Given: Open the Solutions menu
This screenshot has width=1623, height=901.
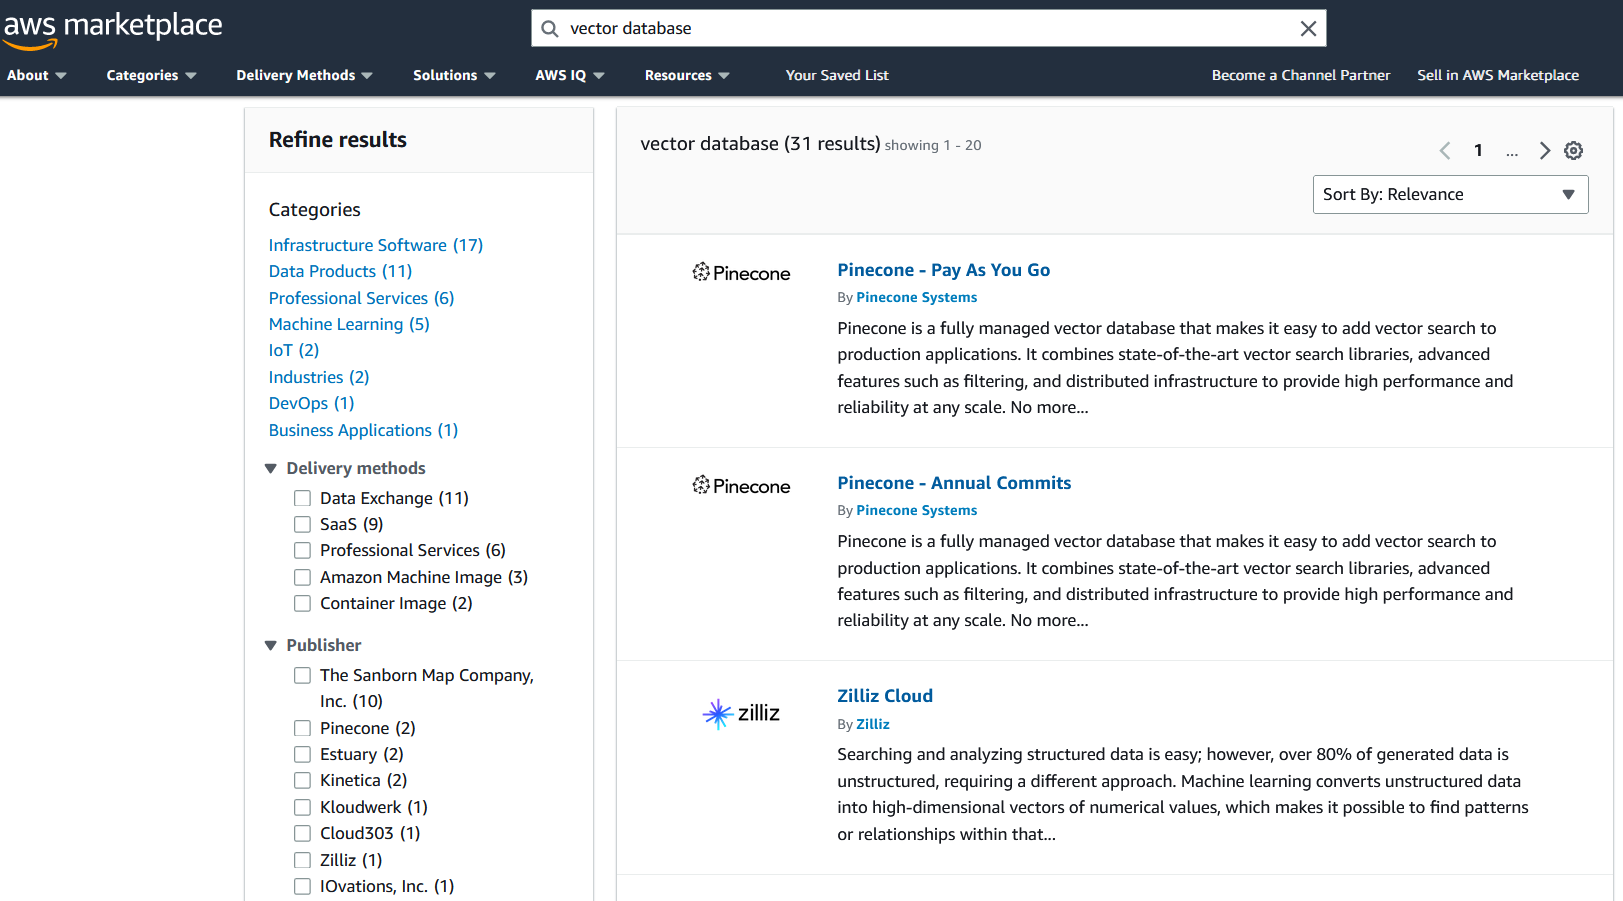Looking at the screenshot, I should (x=454, y=75).
